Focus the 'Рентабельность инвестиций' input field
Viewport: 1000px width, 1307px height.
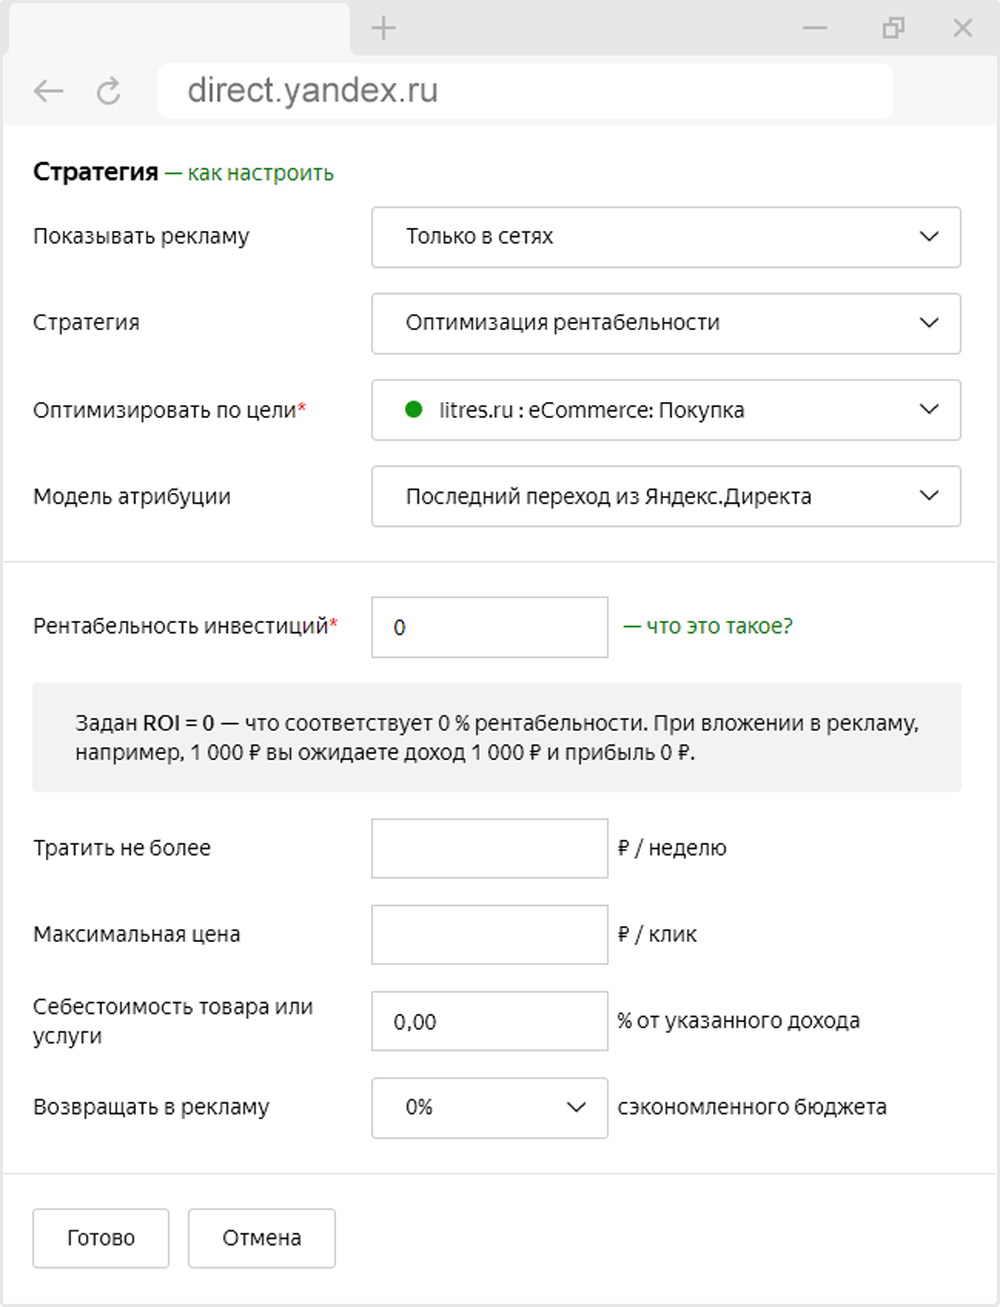coord(489,627)
